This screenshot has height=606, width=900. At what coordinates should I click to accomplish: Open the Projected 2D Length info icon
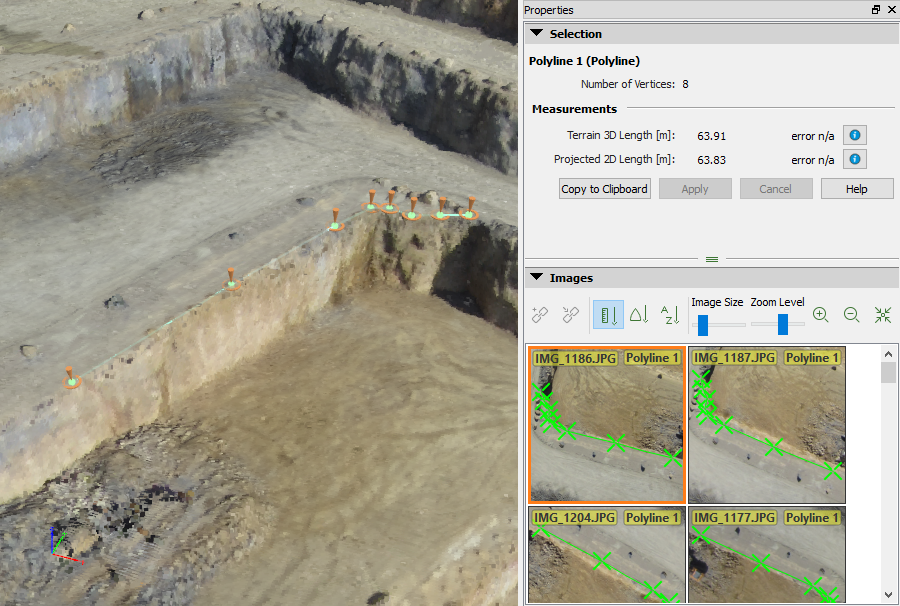tap(855, 159)
